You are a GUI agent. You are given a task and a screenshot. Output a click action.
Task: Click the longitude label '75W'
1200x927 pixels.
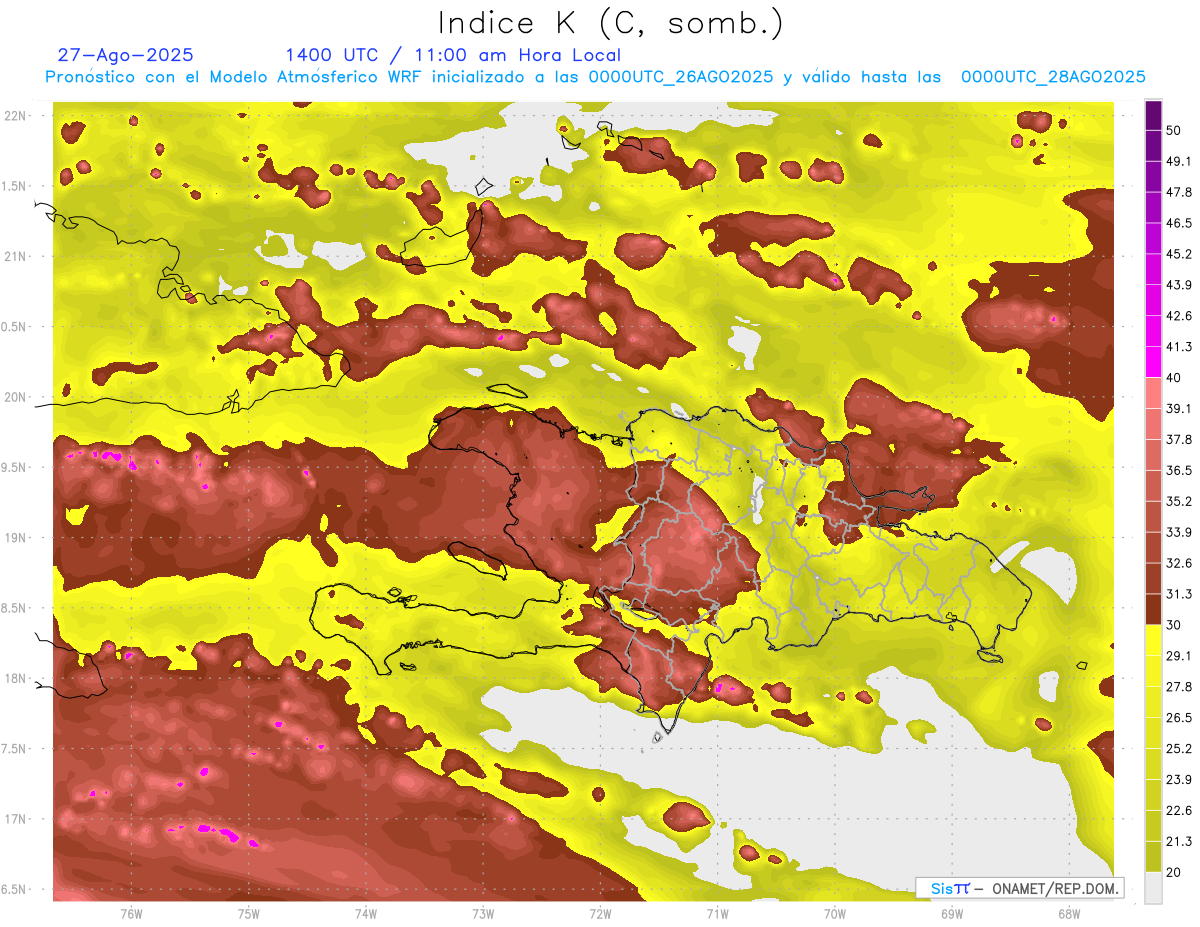pyautogui.click(x=248, y=914)
